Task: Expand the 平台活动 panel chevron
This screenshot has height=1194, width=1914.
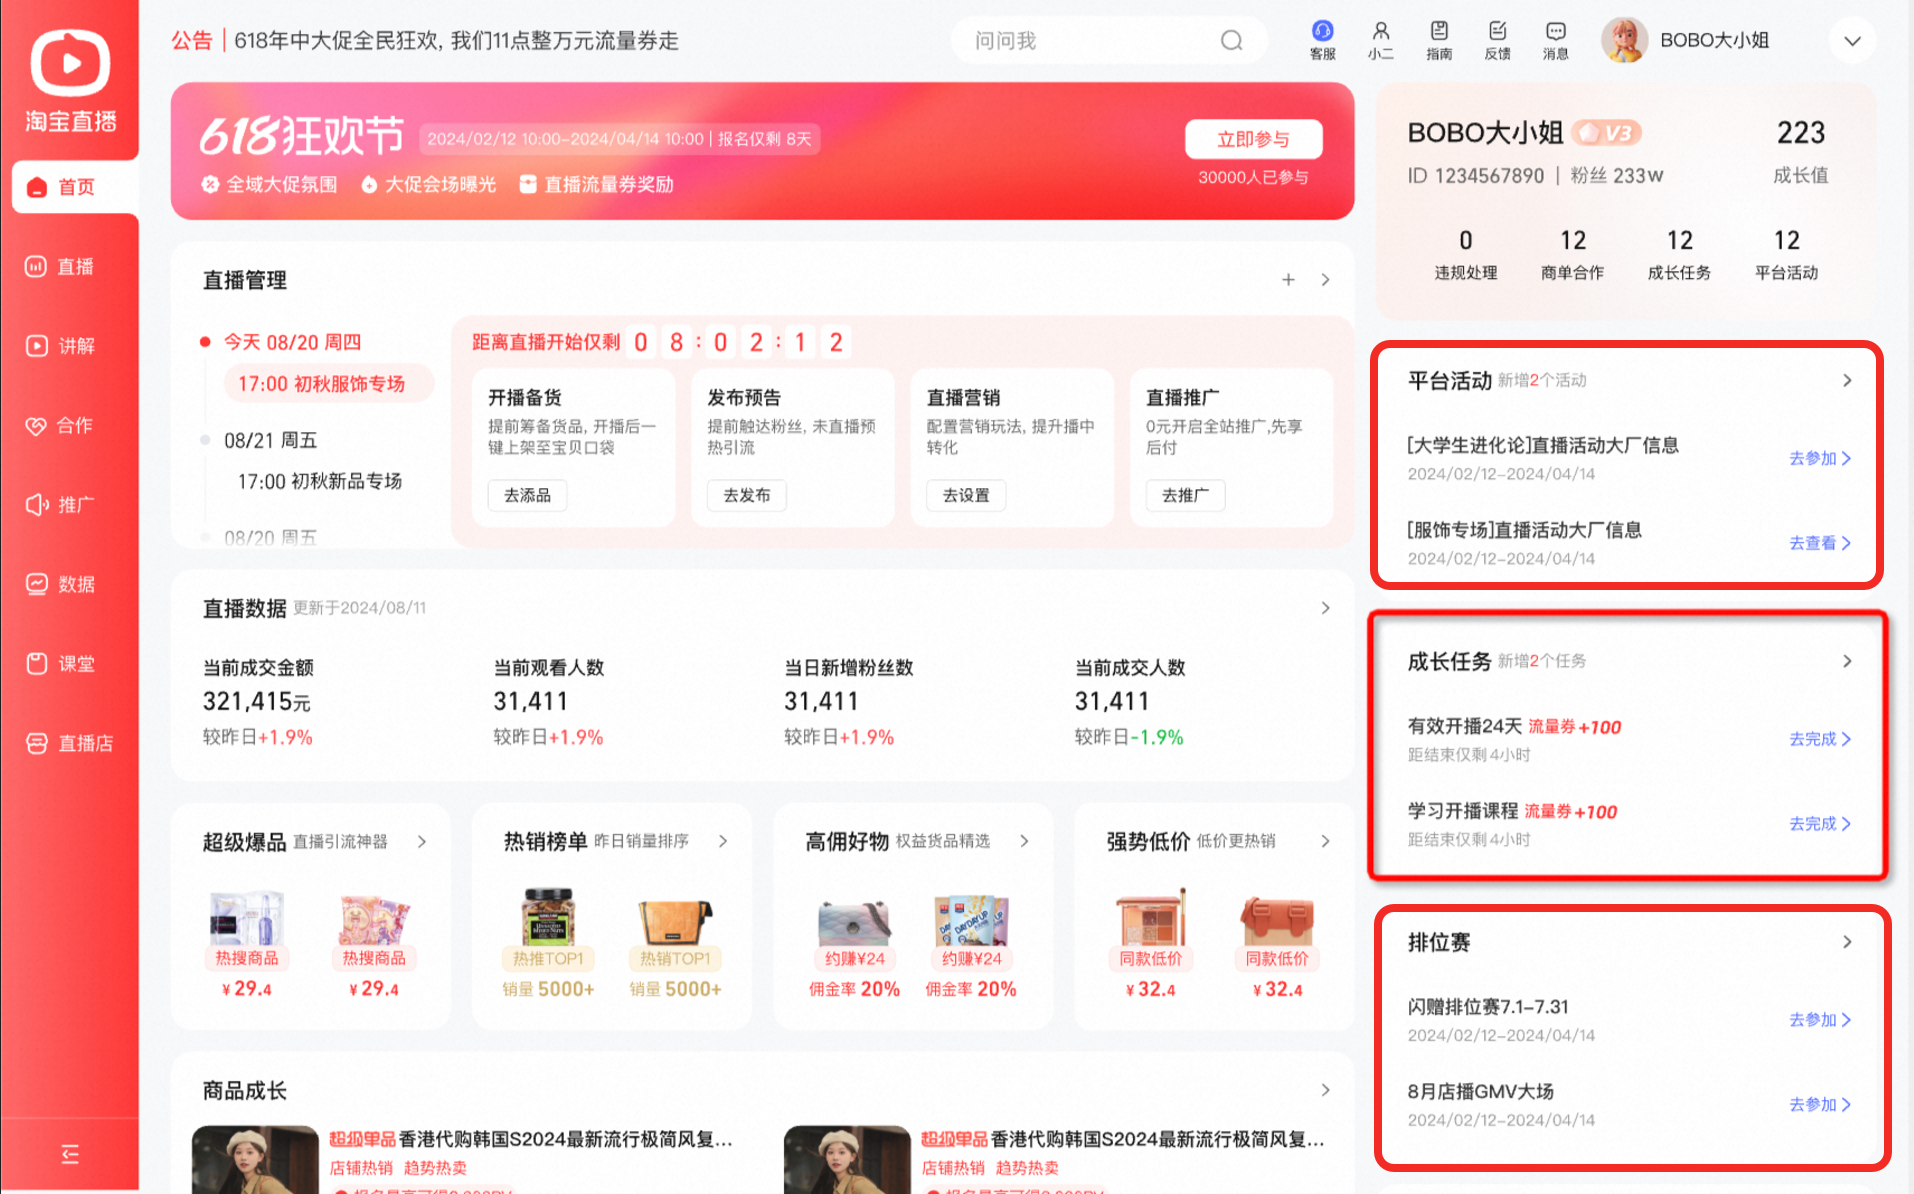Action: (x=1847, y=380)
